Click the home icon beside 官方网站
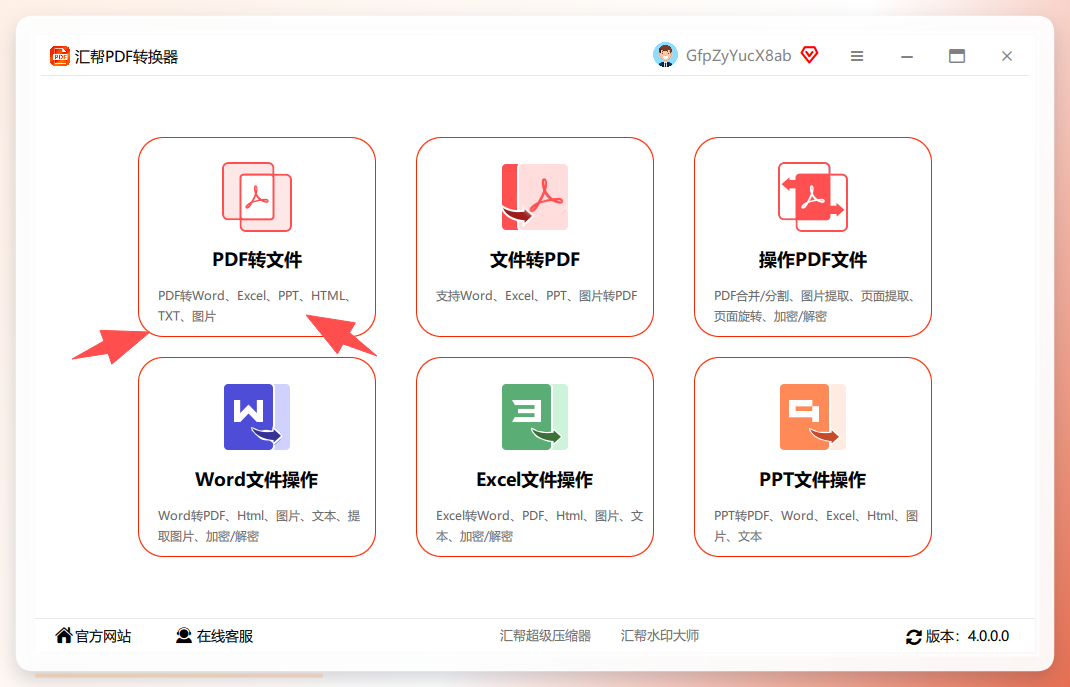 [63, 635]
